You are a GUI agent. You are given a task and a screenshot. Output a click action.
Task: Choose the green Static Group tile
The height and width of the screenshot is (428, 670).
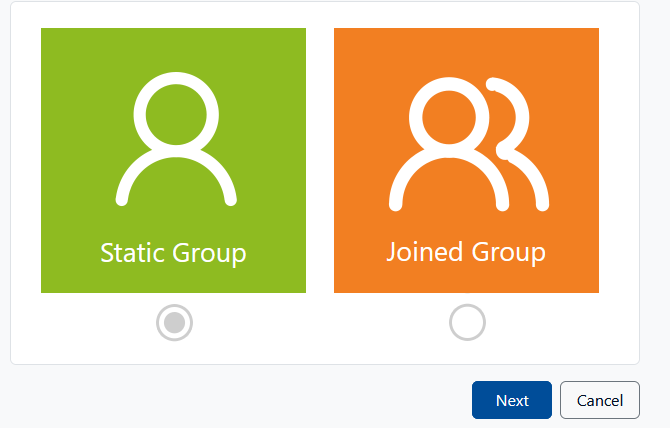tap(173, 160)
